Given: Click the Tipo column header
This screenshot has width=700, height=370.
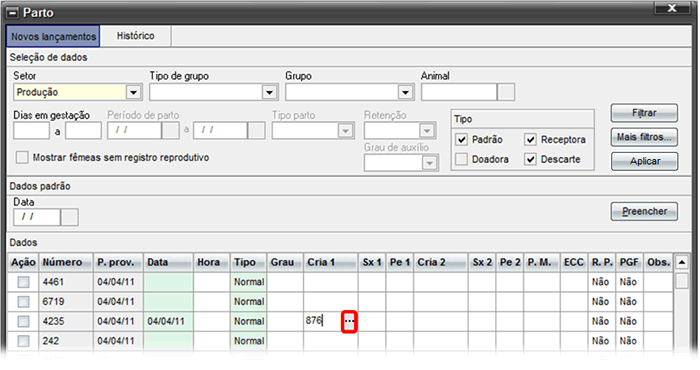Looking at the screenshot, I should (249, 262).
